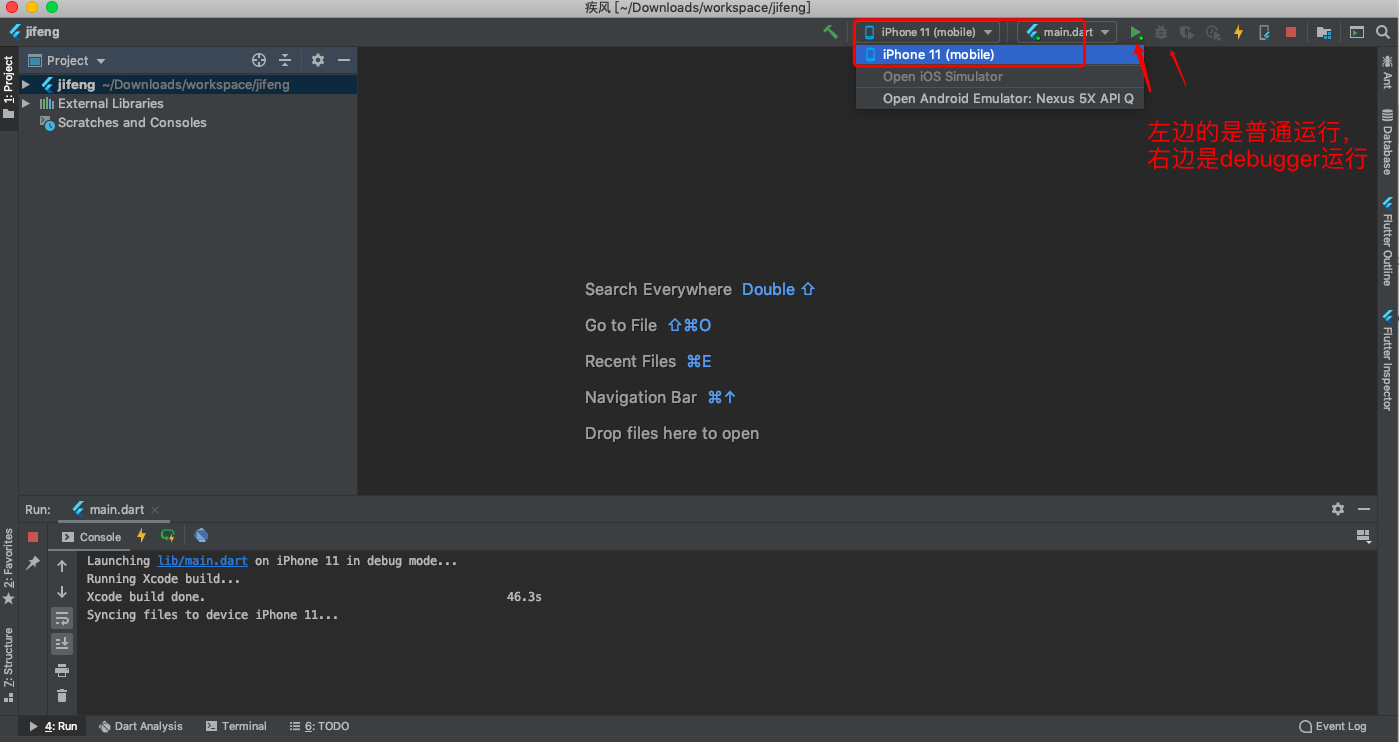The width and height of the screenshot is (1399, 742).
Task: Close the main.dart Run tab
Action: pyautogui.click(x=155, y=510)
